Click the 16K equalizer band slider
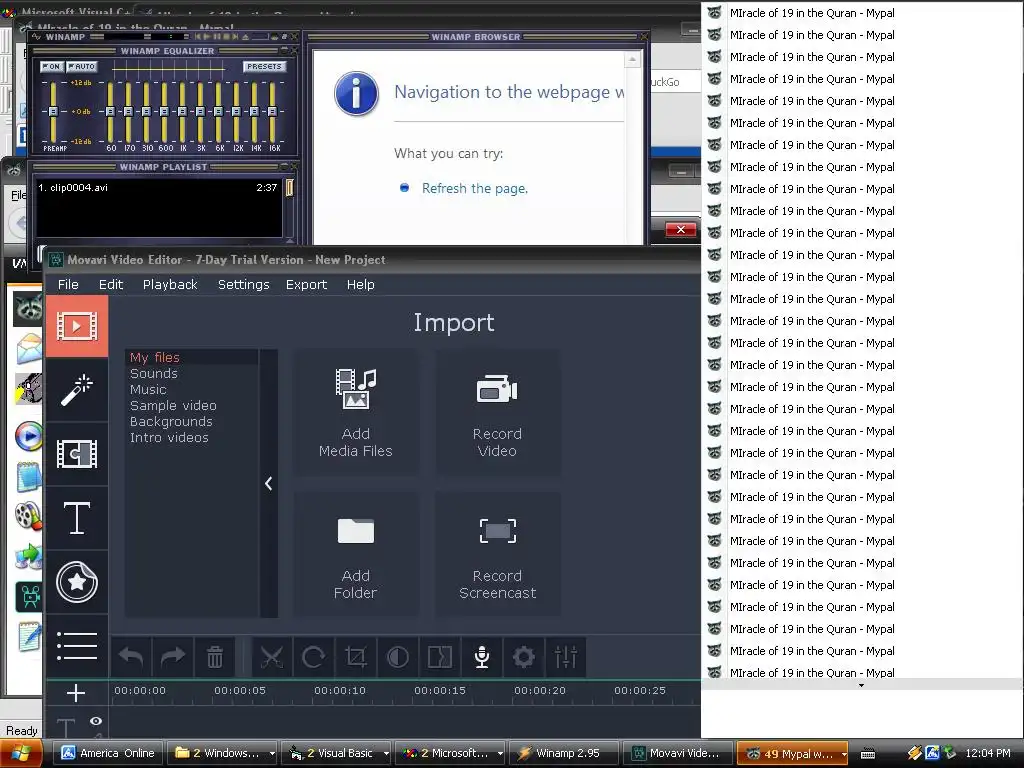 point(273,112)
